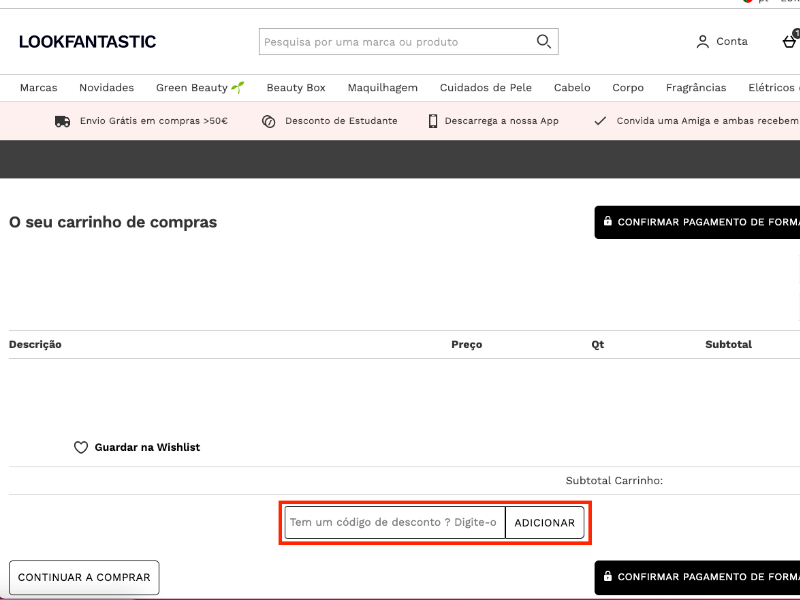
Task: Open the Cabelo menu
Action: point(572,88)
